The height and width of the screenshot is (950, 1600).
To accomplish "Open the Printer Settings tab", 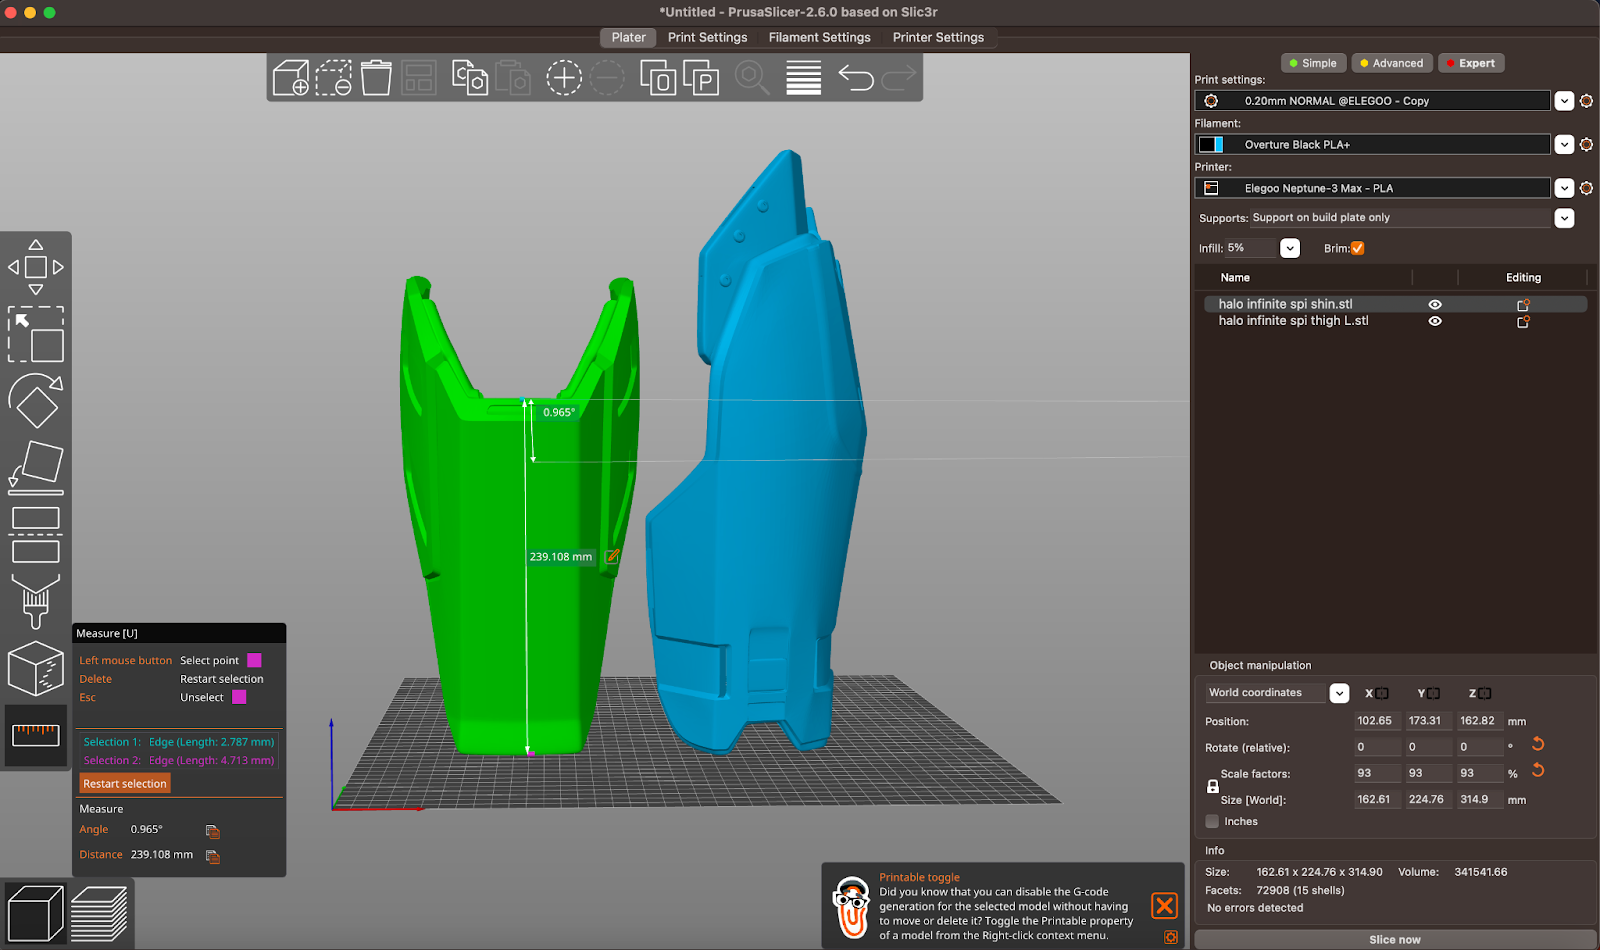I will click(938, 37).
